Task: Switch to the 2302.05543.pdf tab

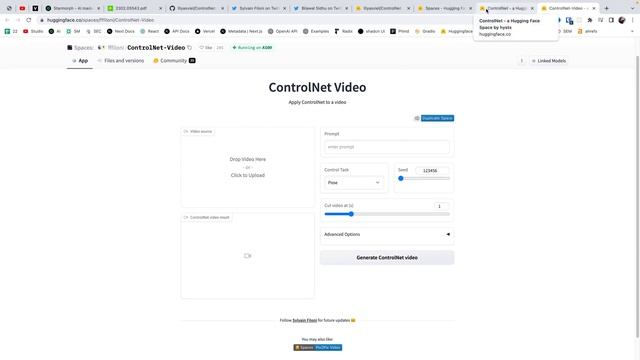Action: click(x=134, y=8)
